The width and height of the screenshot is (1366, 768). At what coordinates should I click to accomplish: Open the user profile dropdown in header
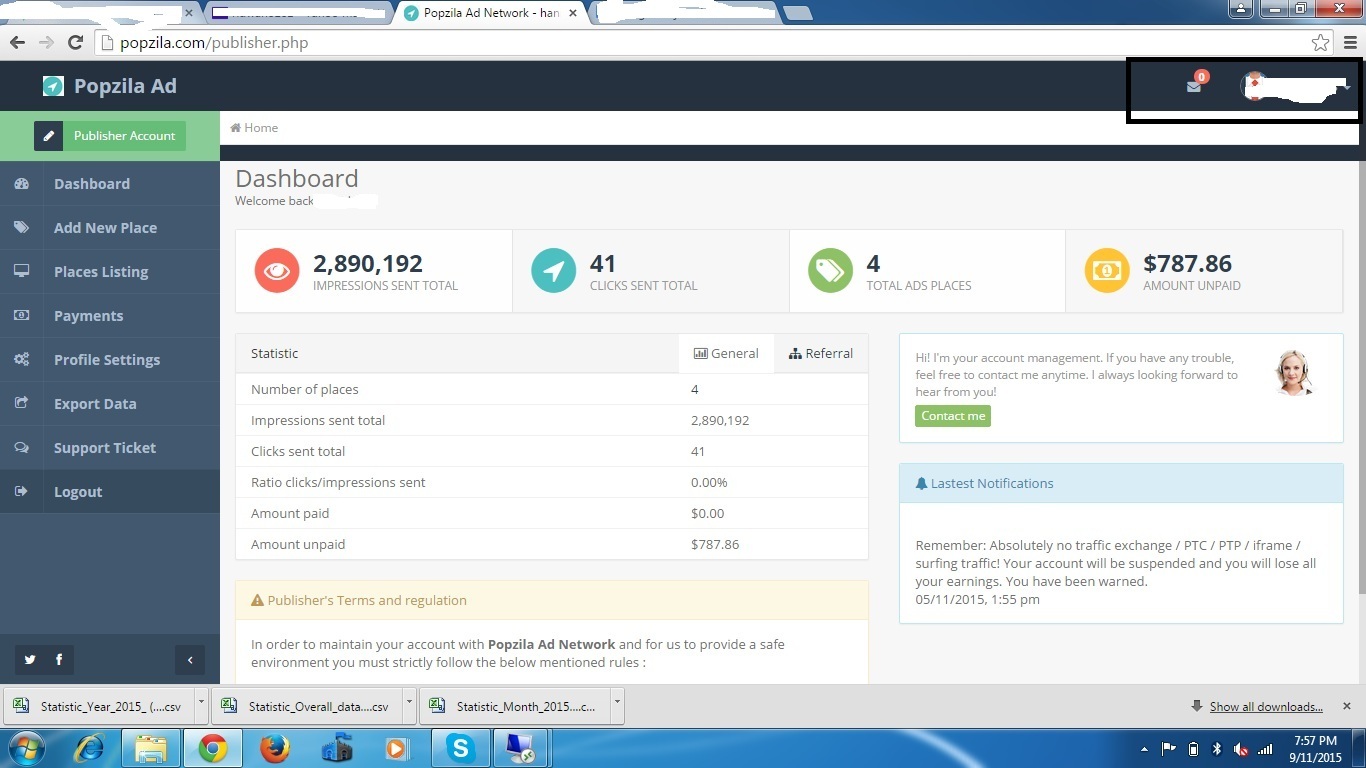tap(1296, 87)
